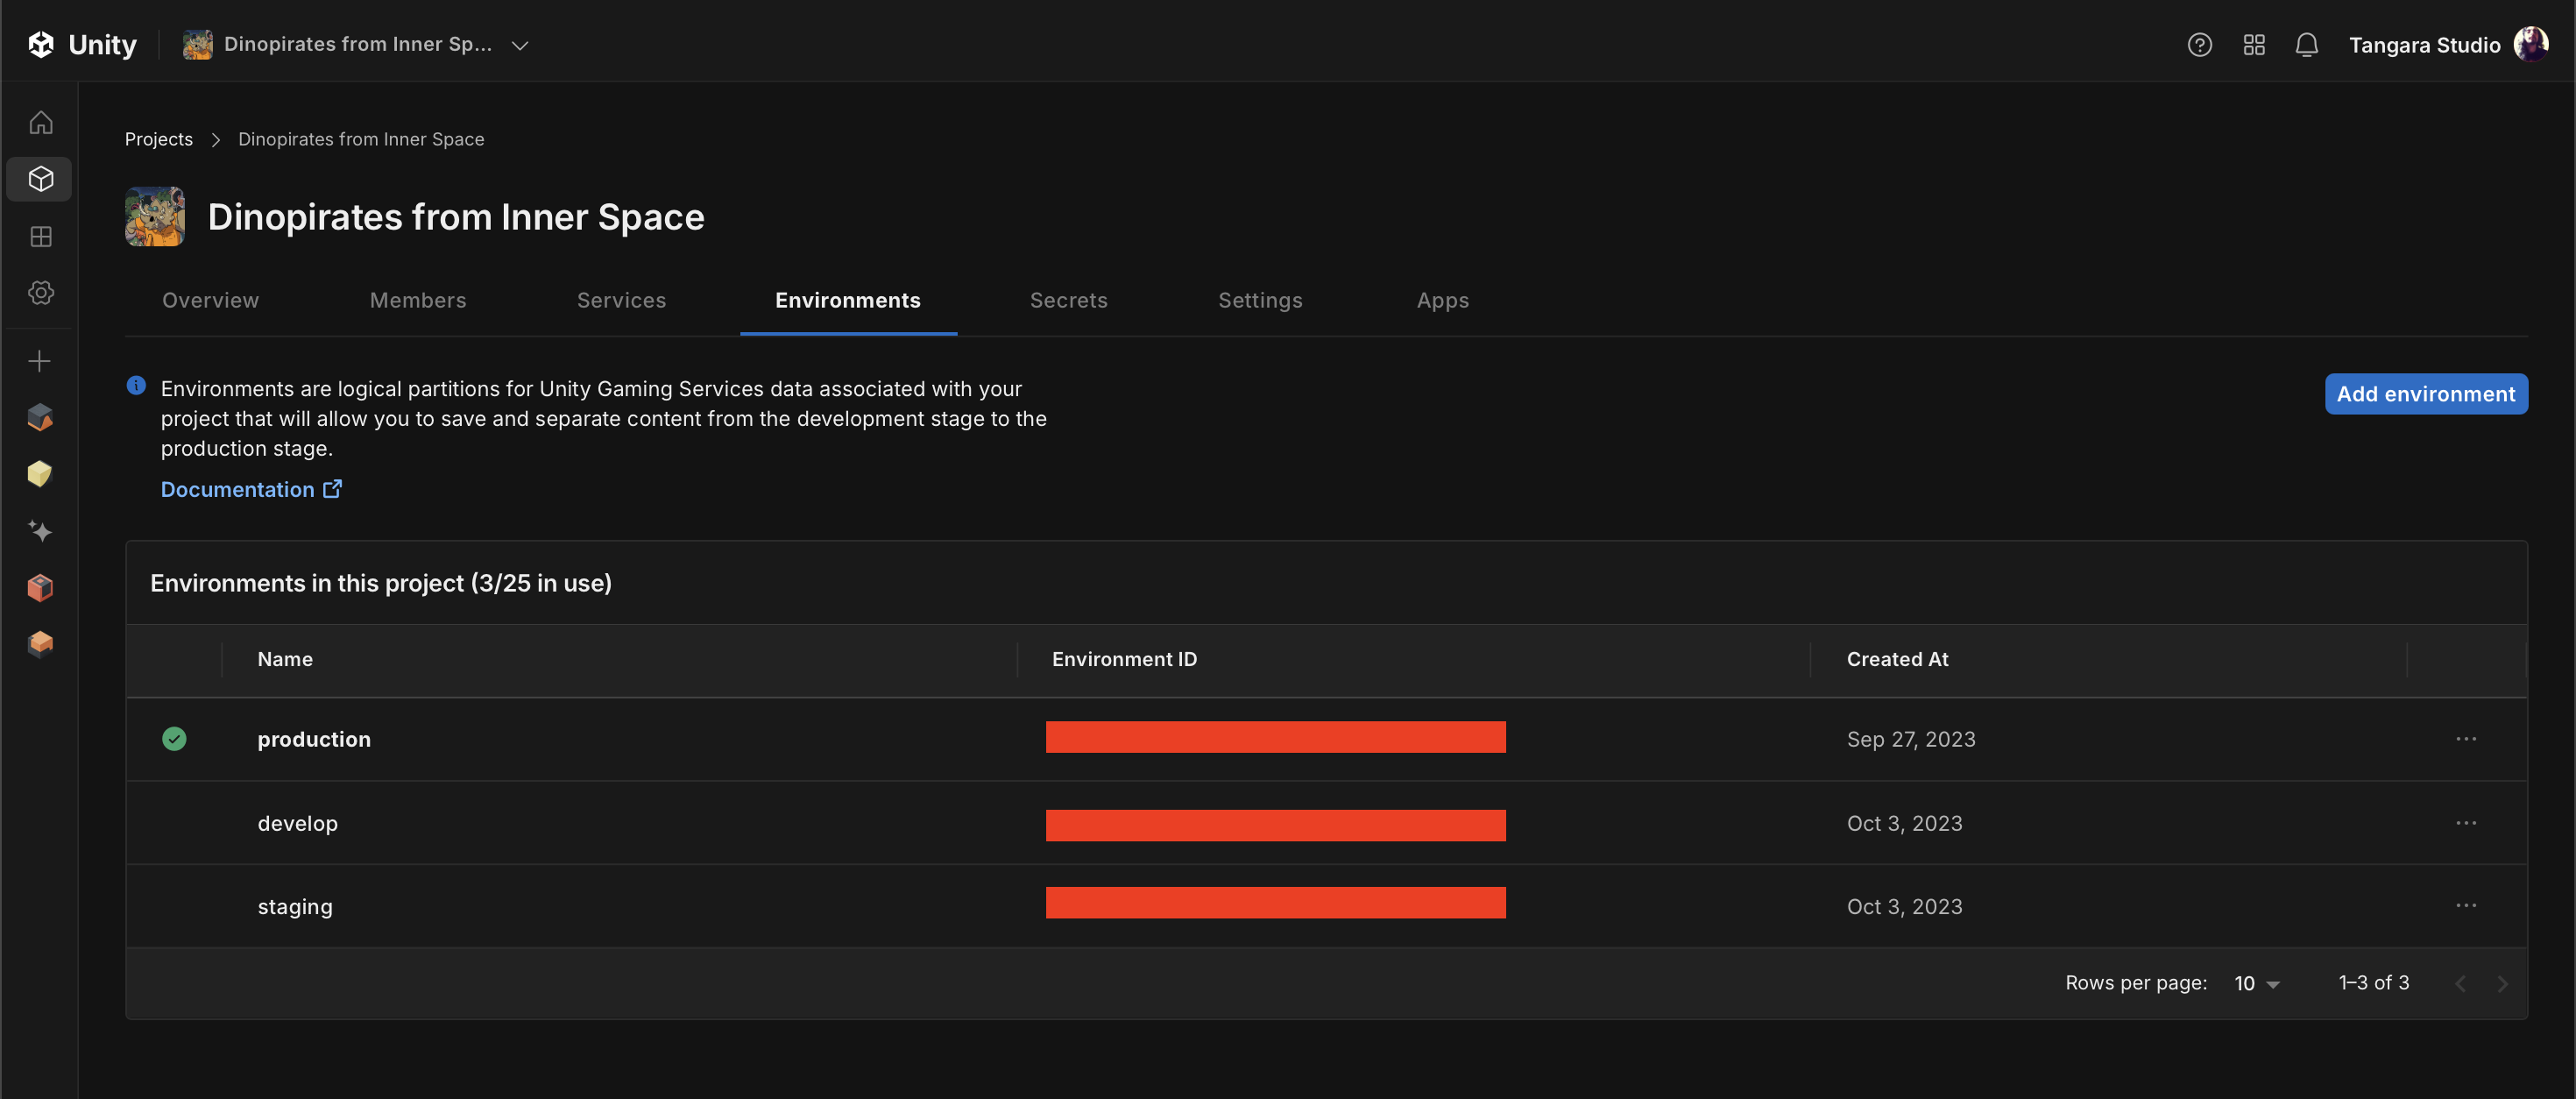Open the grid dashboard icon in the sidebar

point(41,236)
